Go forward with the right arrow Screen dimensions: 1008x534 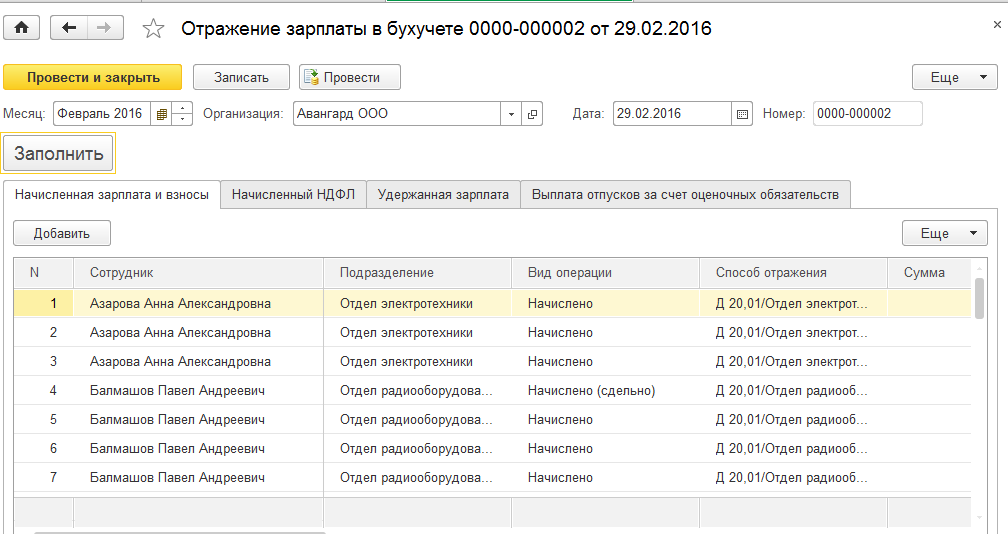tap(103, 28)
